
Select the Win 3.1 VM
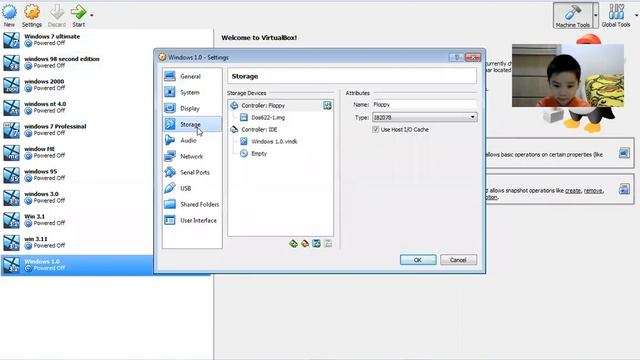coord(106,220)
